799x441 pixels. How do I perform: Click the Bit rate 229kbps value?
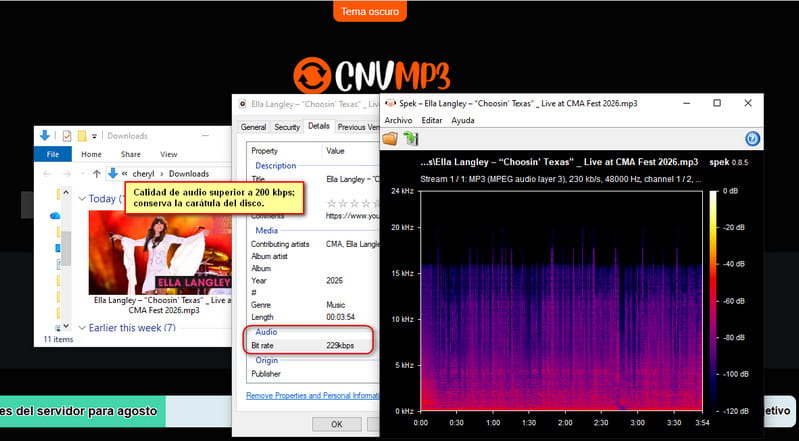pyautogui.click(x=340, y=346)
